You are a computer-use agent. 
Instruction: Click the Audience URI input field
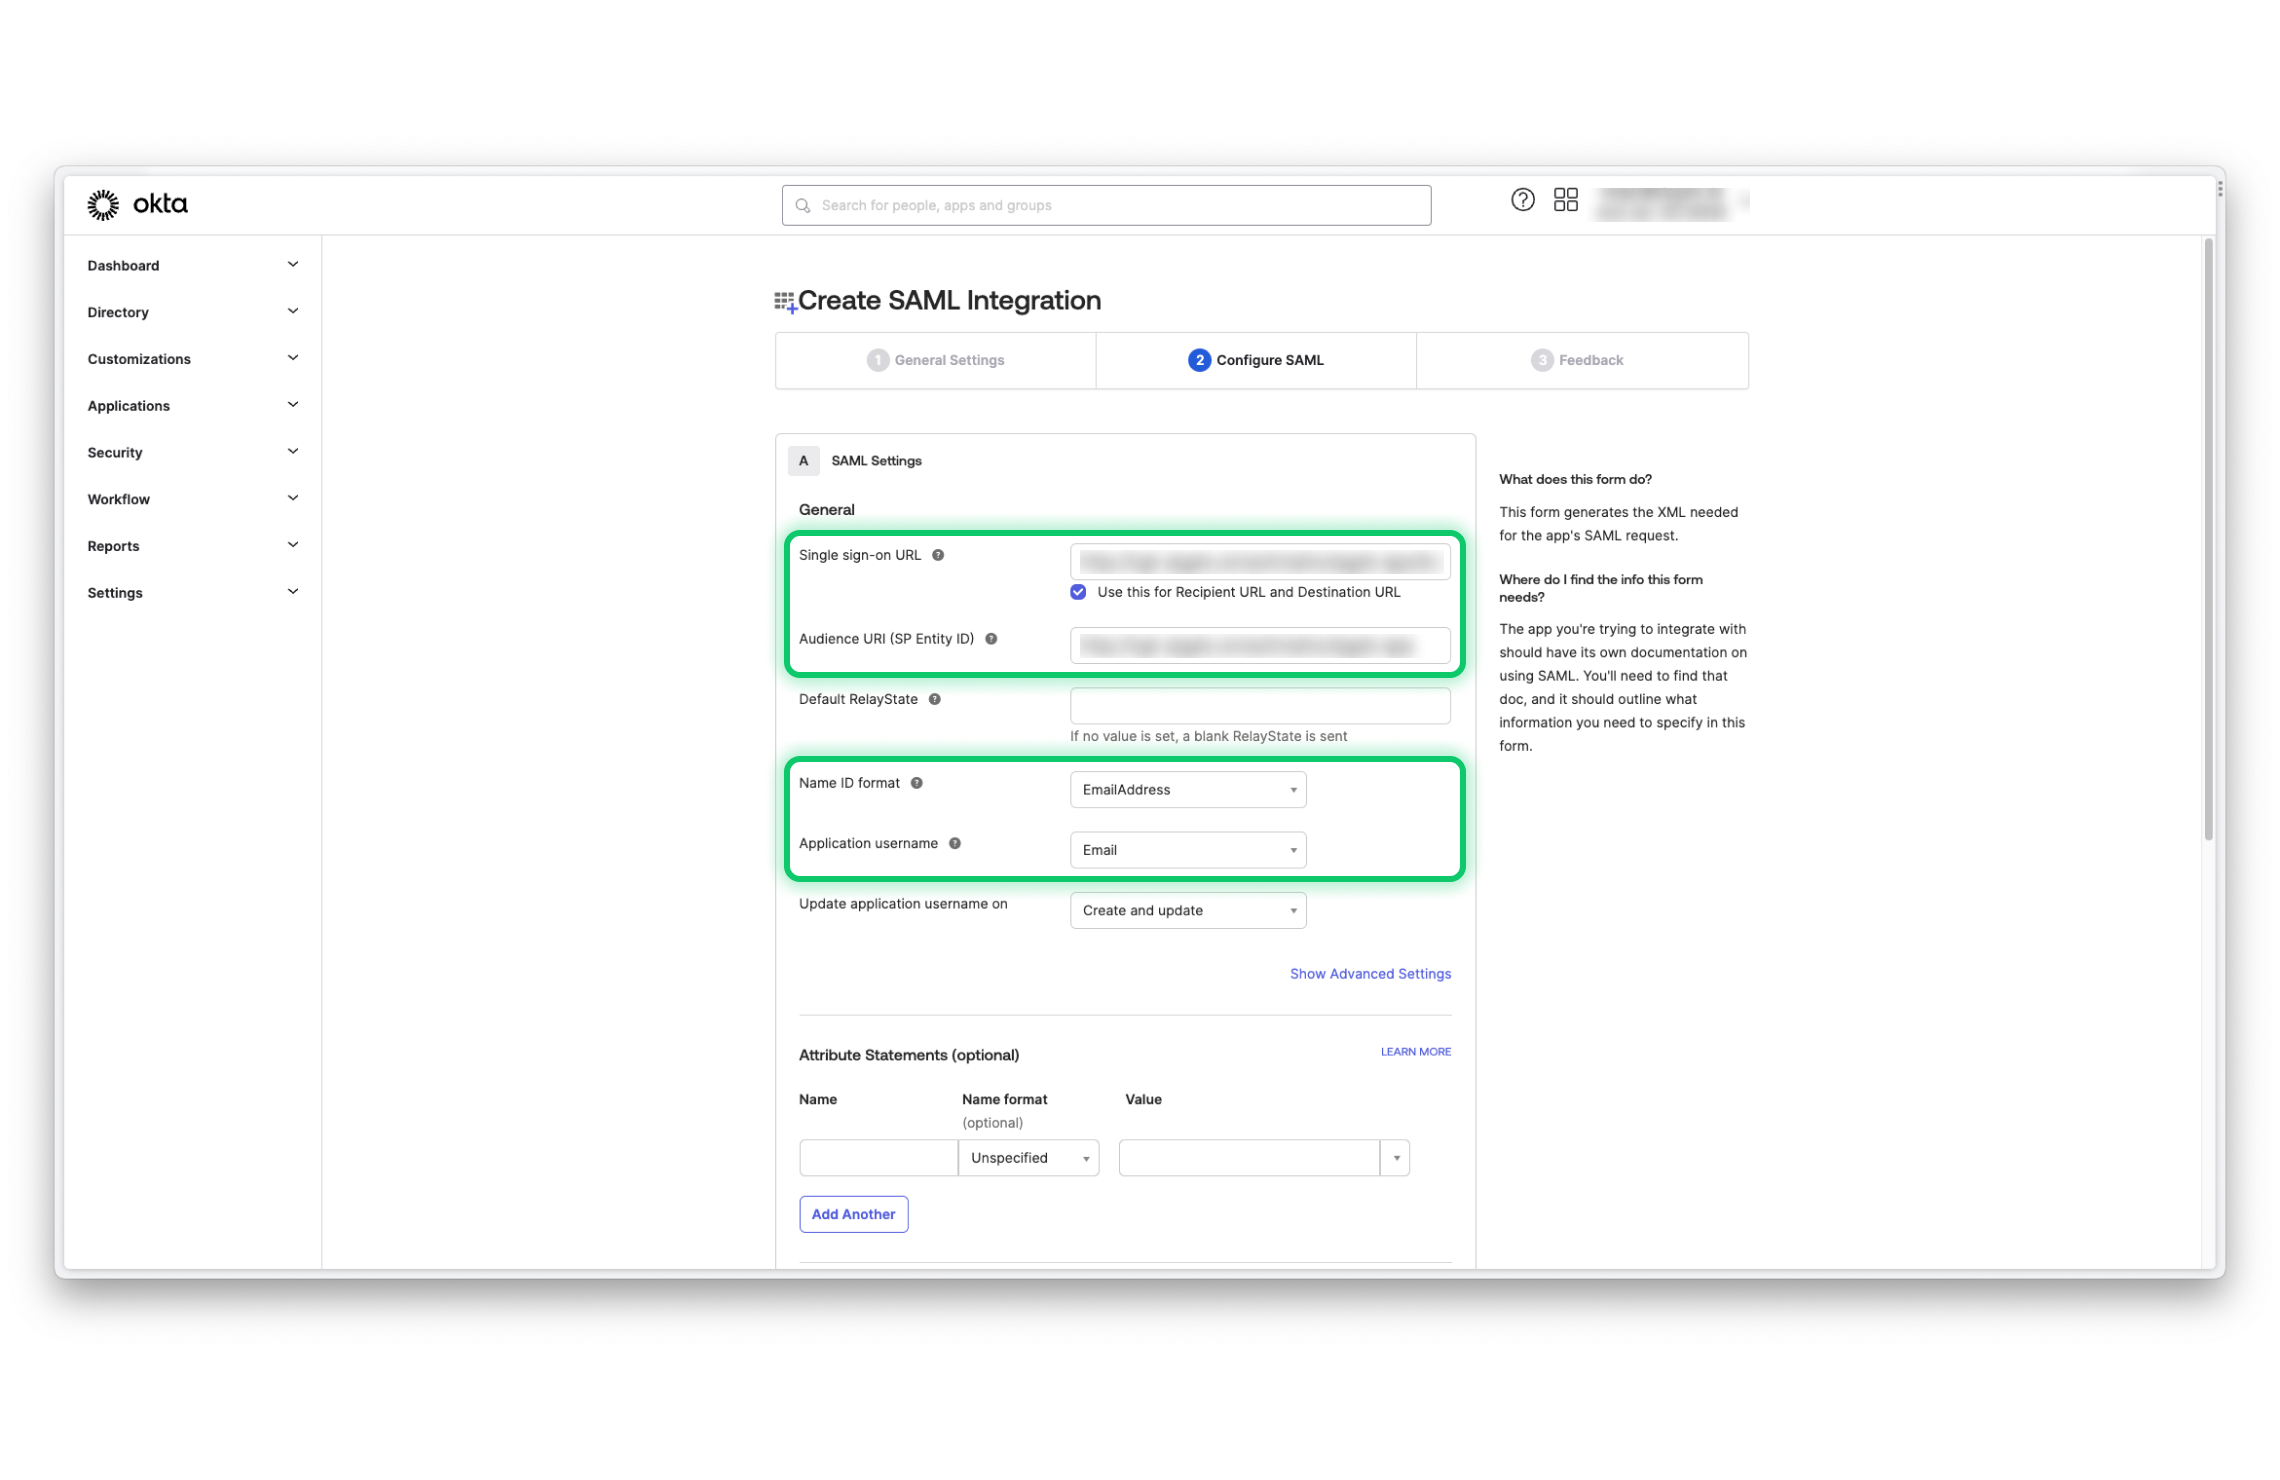click(x=1259, y=646)
